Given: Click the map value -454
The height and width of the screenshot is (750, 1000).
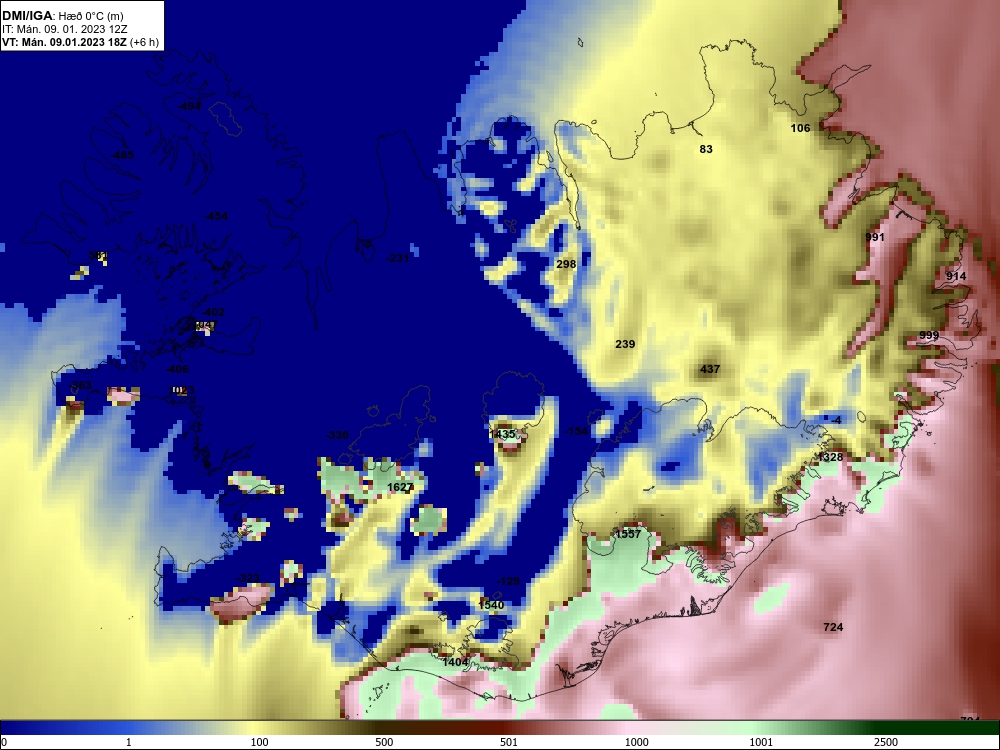Looking at the screenshot, I should (x=216, y=217).
